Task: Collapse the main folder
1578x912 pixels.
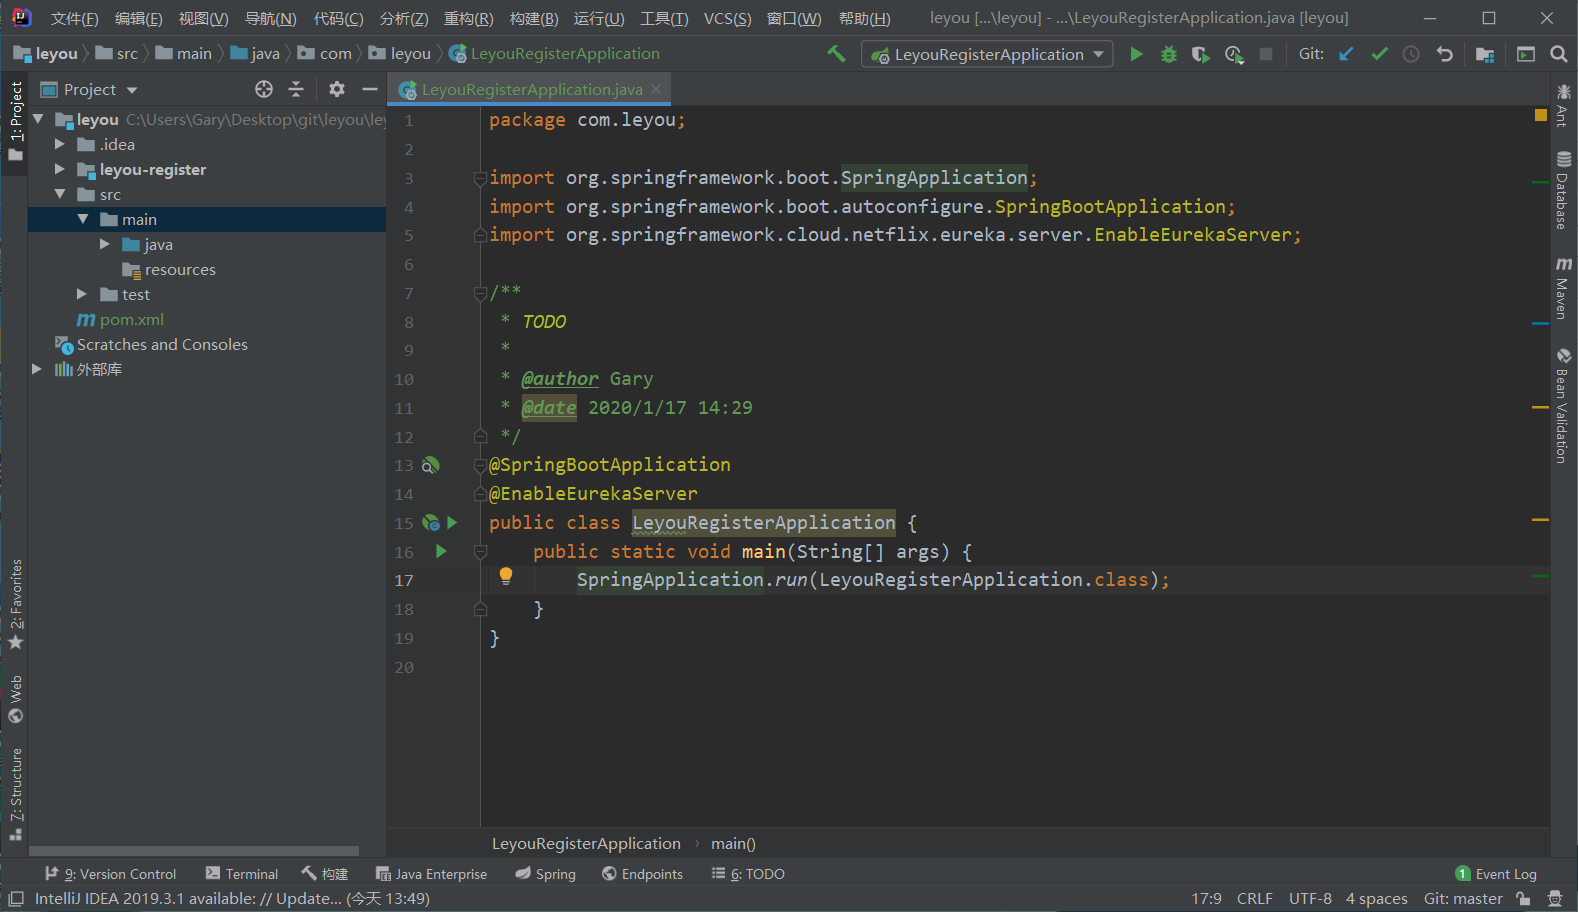Action: click(x=83, y=219)
